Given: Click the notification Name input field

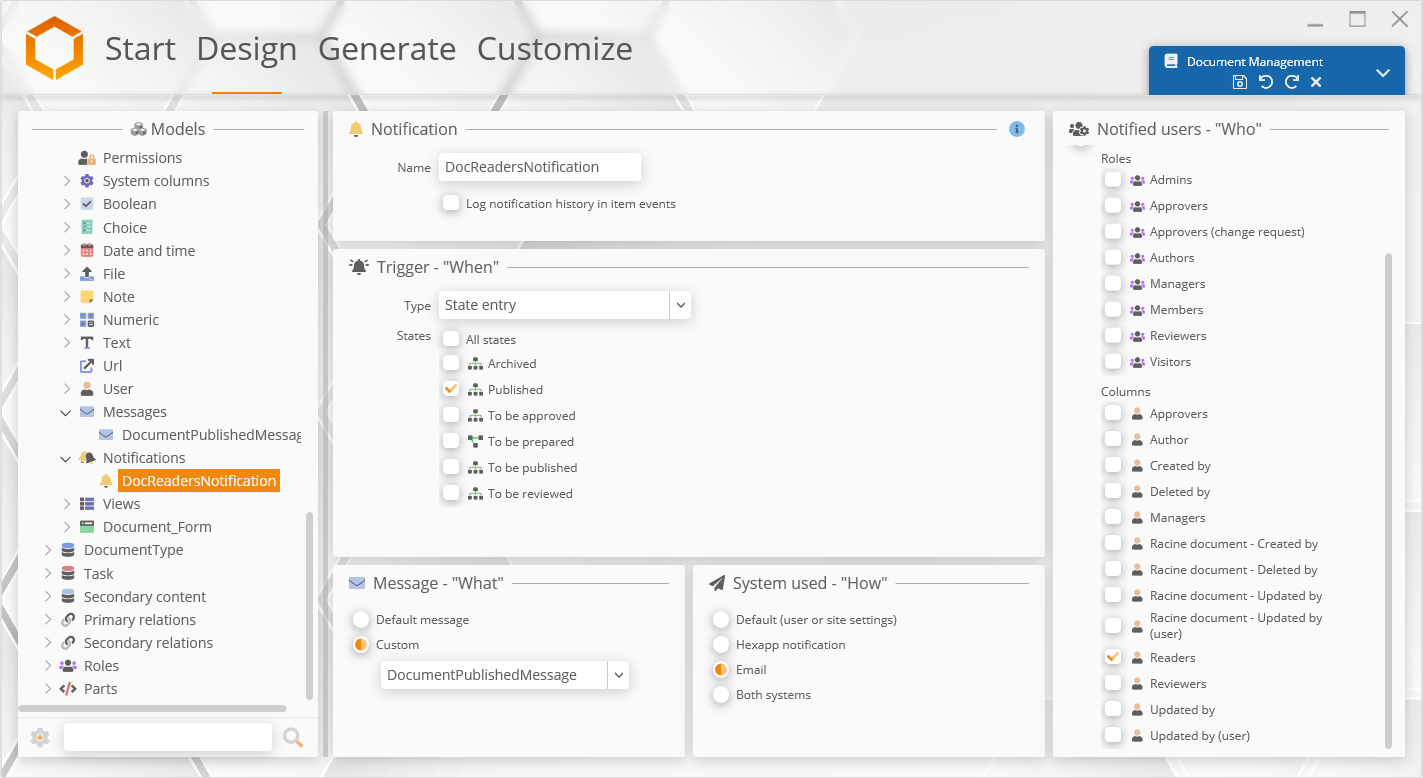Looking at the screenshot, I should tap(539, 167).
